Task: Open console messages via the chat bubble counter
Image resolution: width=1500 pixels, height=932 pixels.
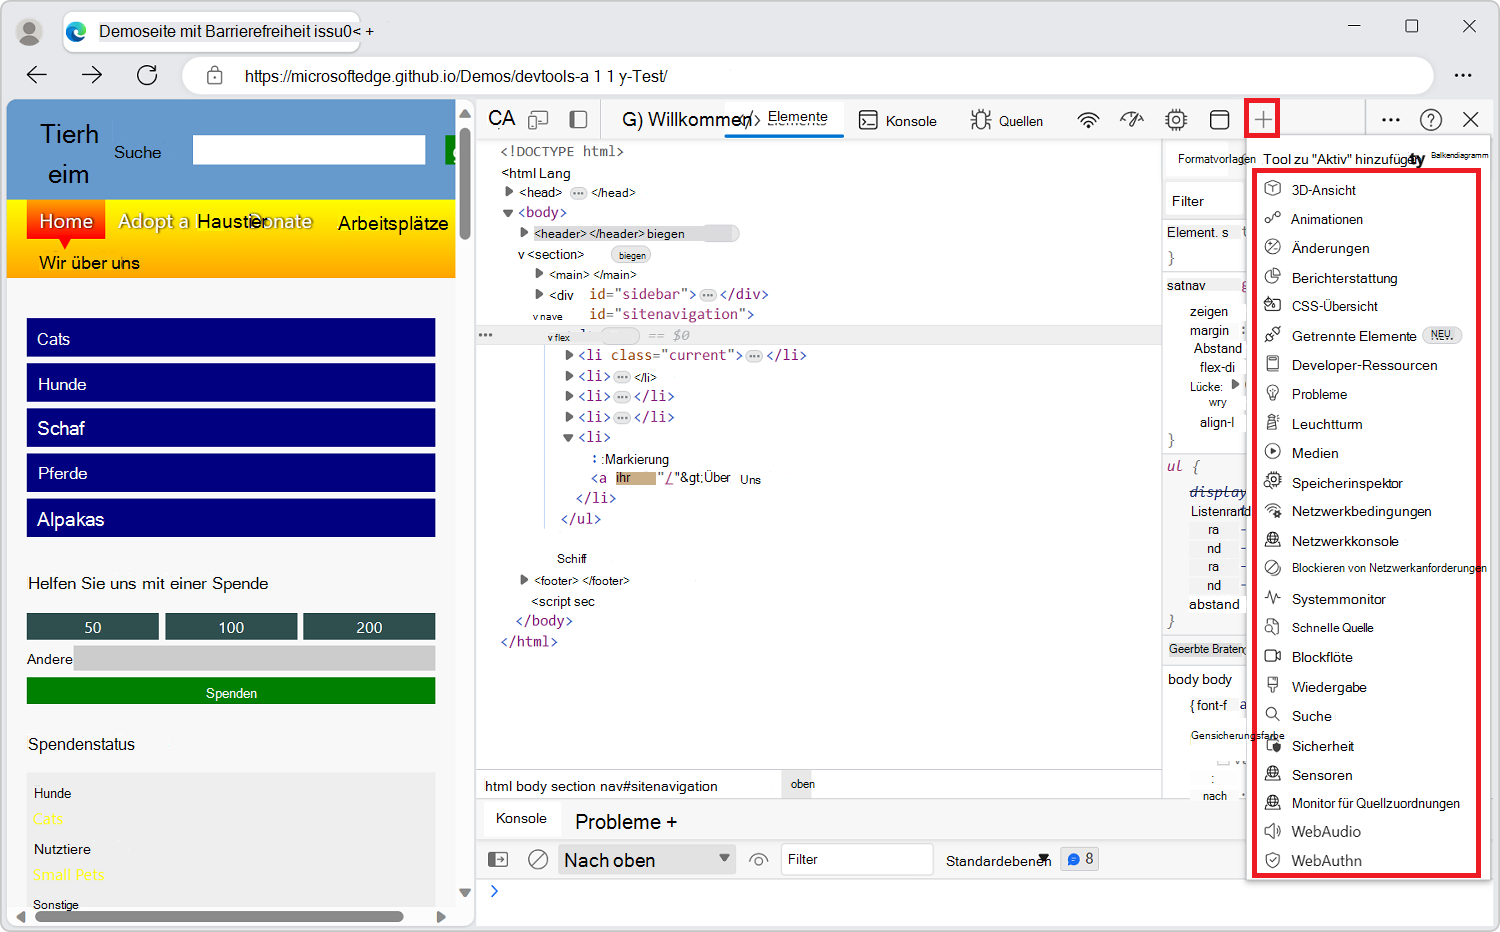Action: tap(1079, 859)
